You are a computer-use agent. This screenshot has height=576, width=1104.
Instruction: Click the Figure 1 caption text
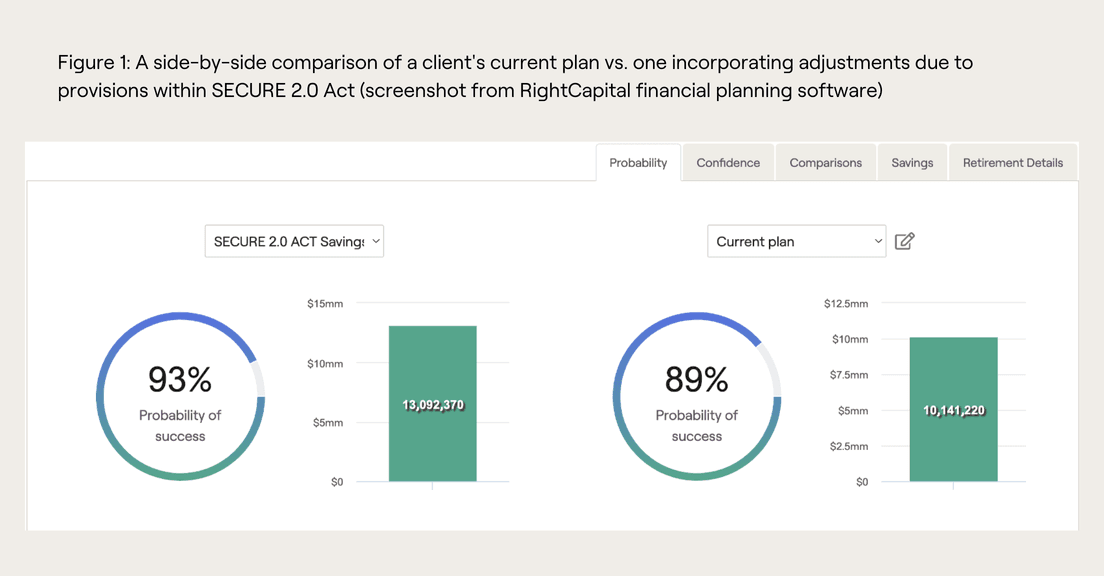tap(515, 77)
